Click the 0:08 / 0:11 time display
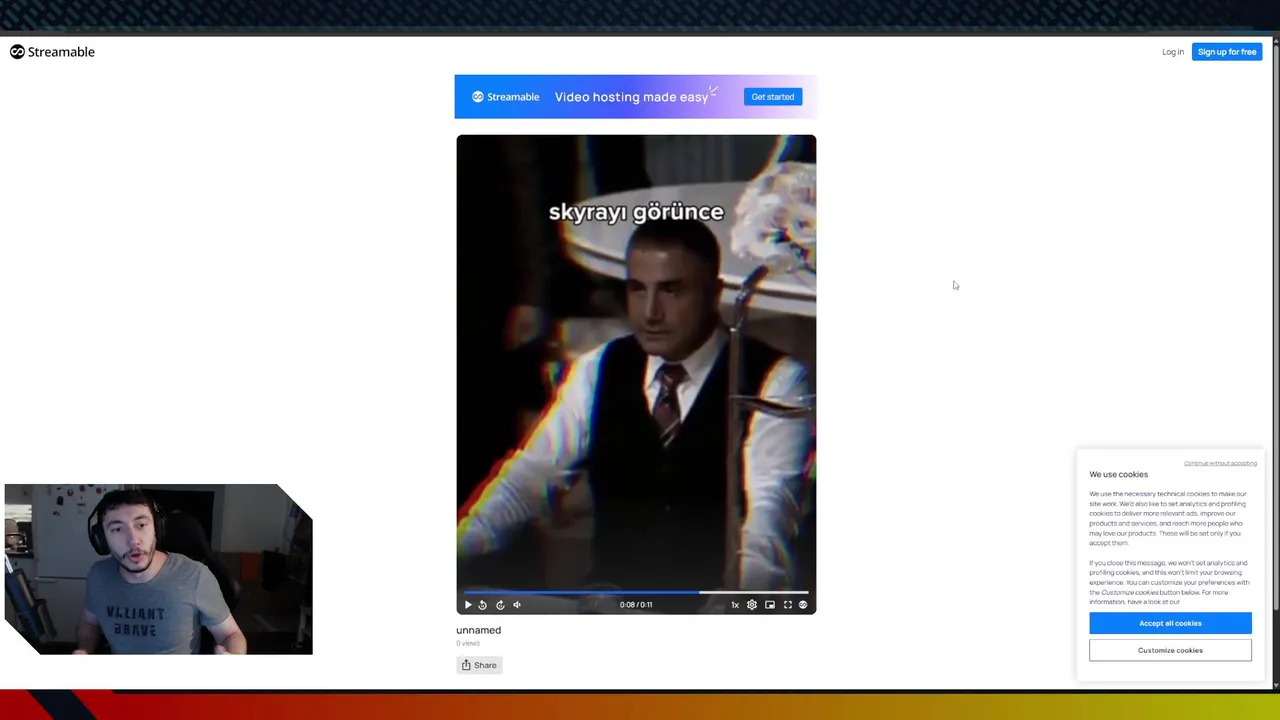 (636, 605)
